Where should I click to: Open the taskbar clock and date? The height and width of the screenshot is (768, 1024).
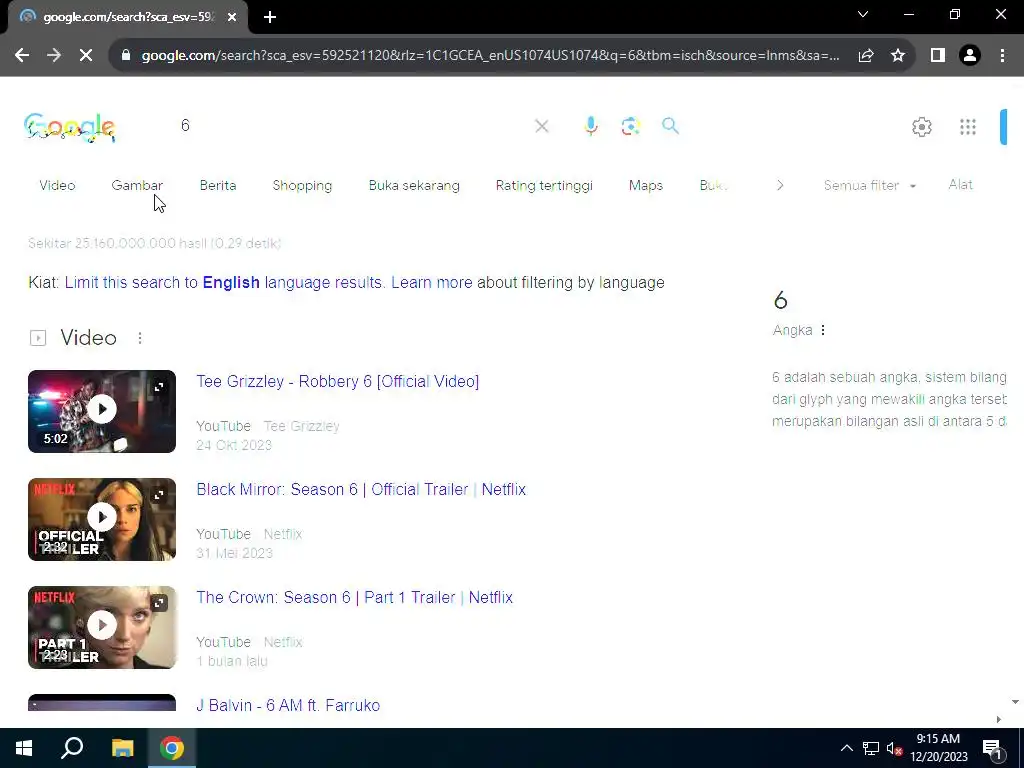938,748
